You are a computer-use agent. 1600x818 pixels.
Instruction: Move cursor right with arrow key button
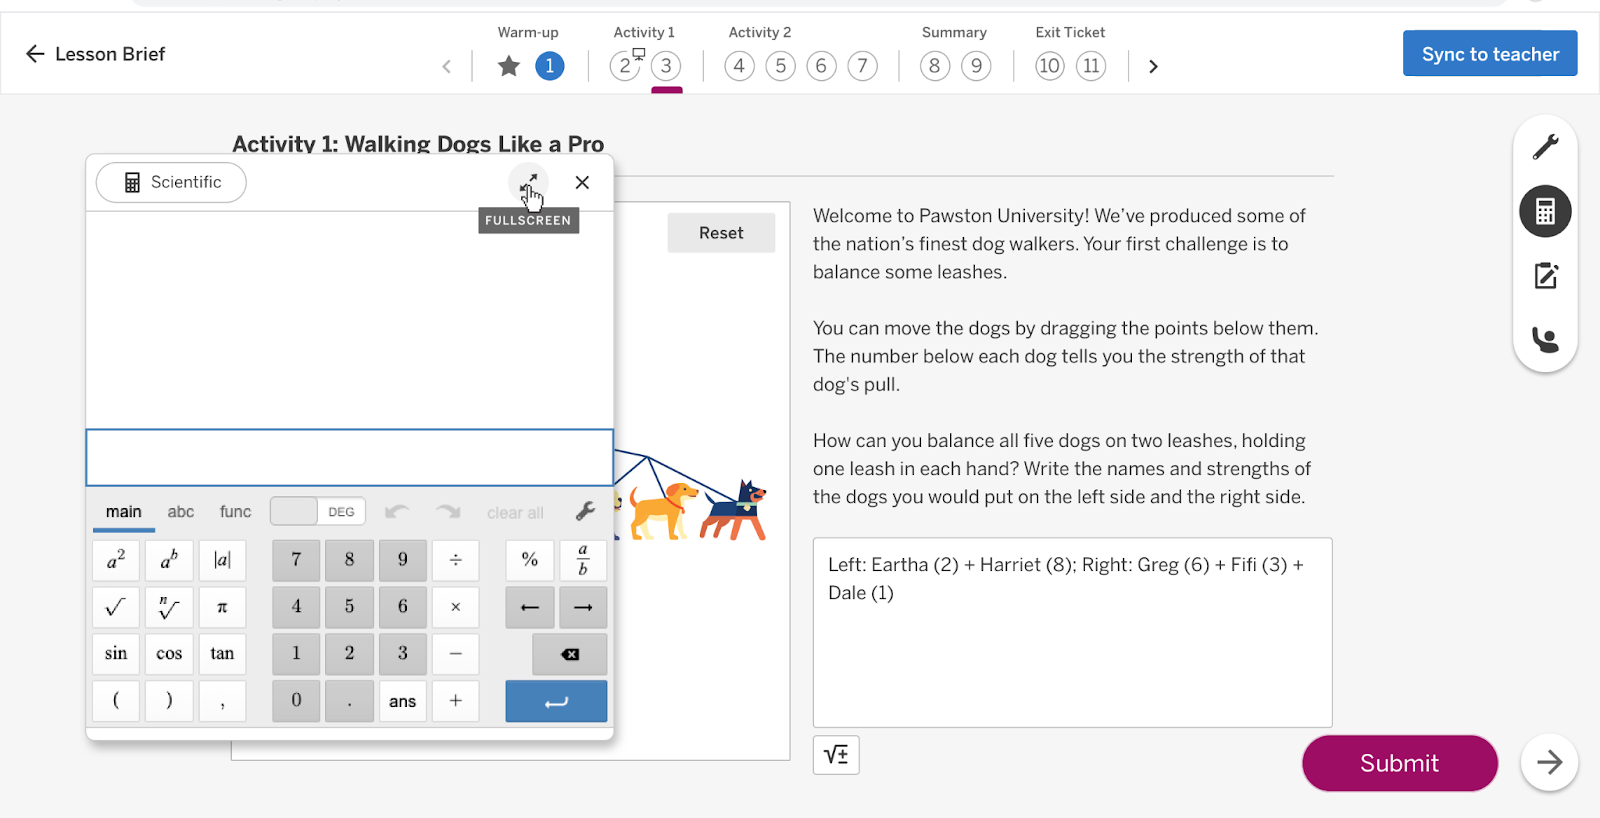tap(583, 607)
